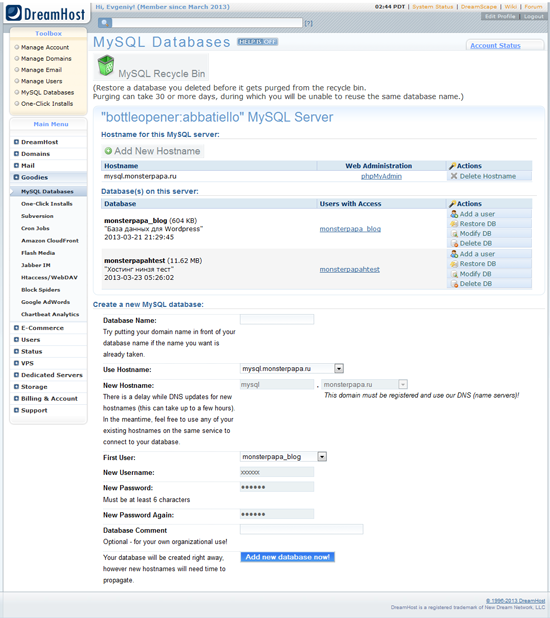Open the MySQL Recycle Bin icon
The height and width of the screenshot is (618, 550).
[106, 65]
